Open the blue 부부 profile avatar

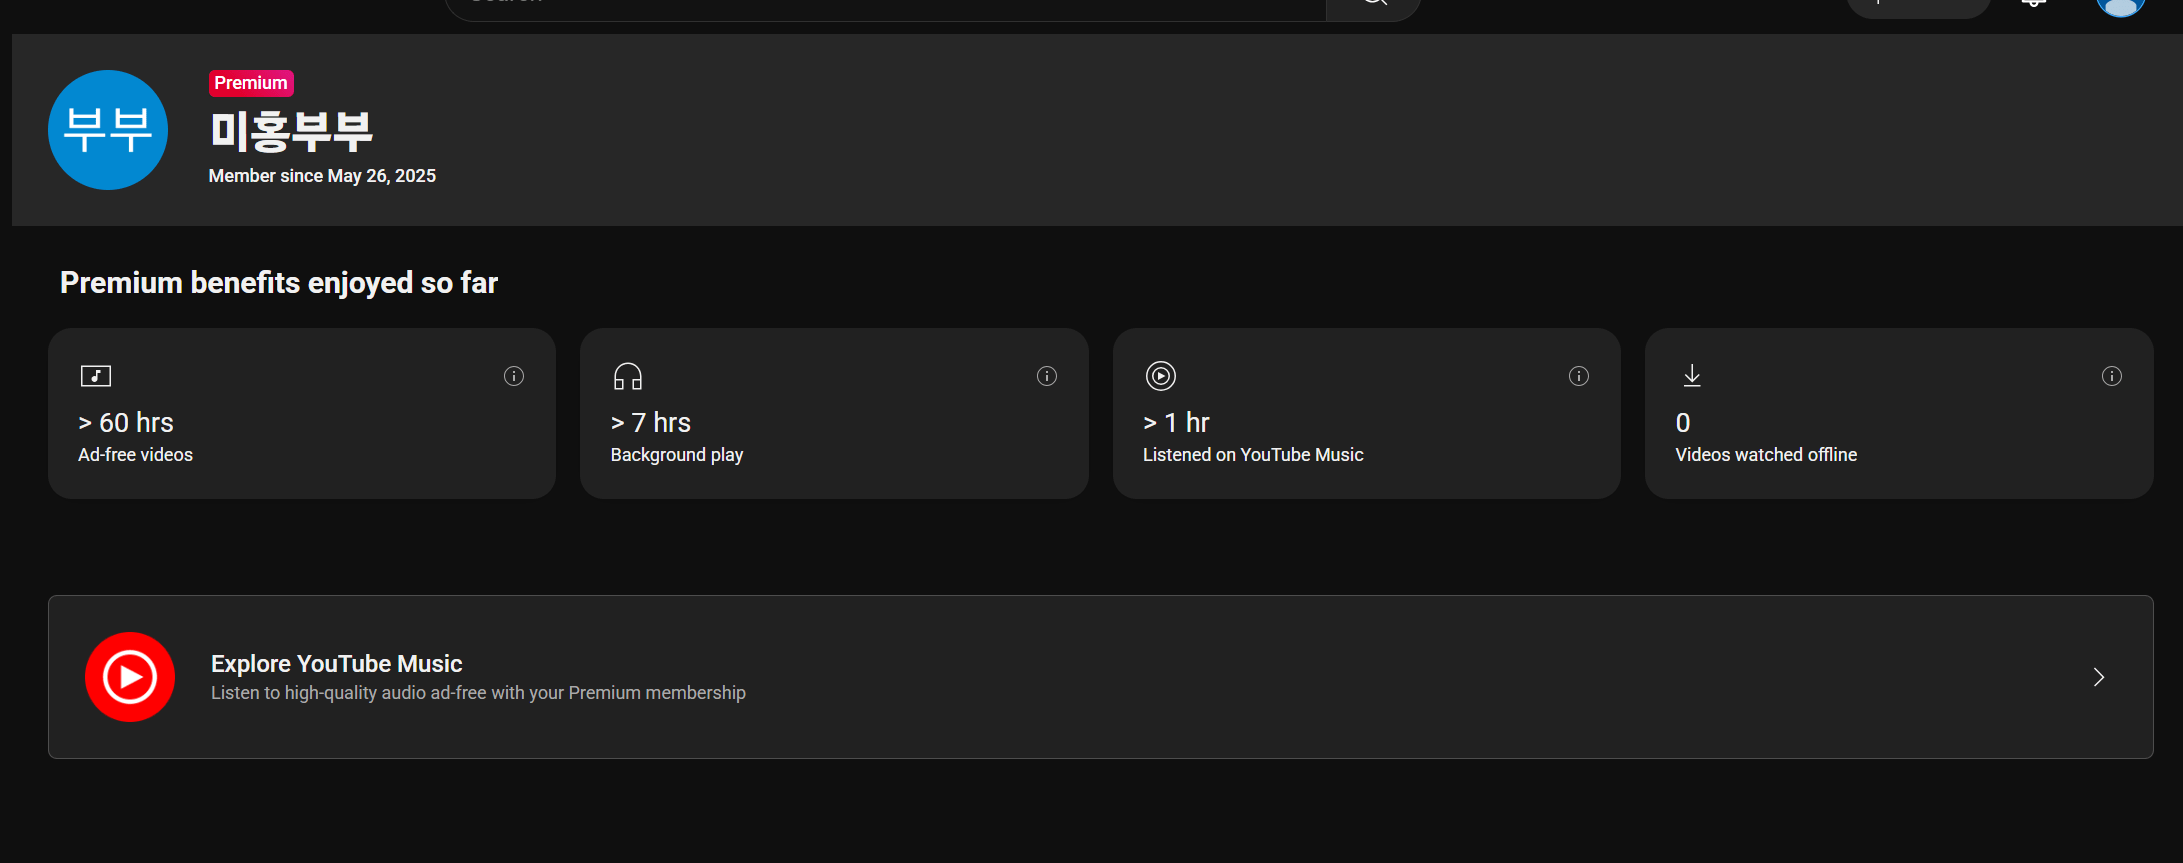(108, 130)
